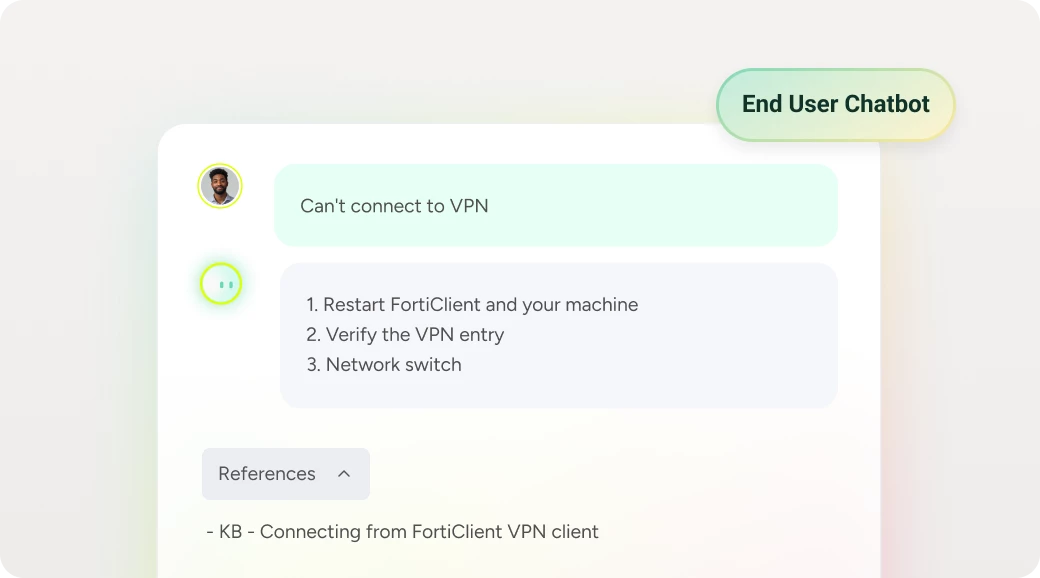Select the "Can't connect to VPN" message
The image size is (1040, 578).
click(394, 206)
